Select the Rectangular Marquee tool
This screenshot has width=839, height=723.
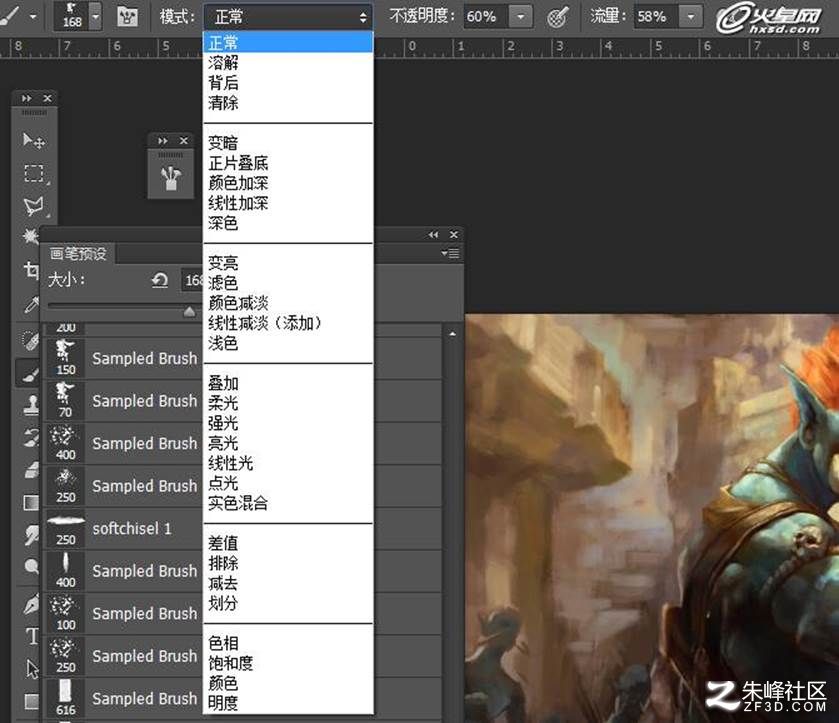tap(34, 173)
